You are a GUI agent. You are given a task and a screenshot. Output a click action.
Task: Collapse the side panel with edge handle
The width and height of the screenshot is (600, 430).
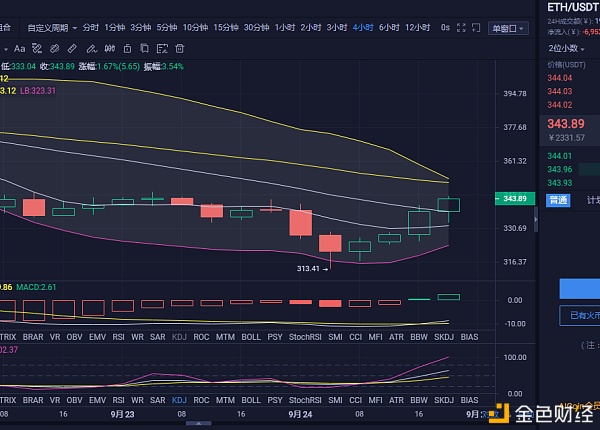click(x=536, y=219)
